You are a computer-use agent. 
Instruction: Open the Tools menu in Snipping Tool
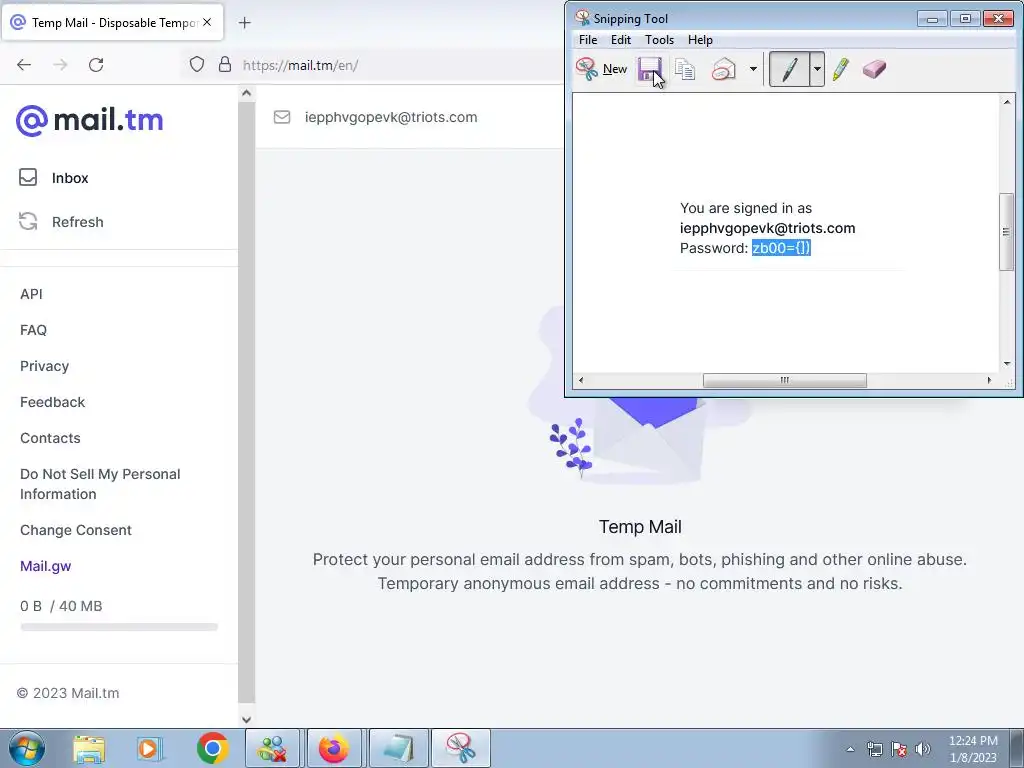(x=659, y=40)
